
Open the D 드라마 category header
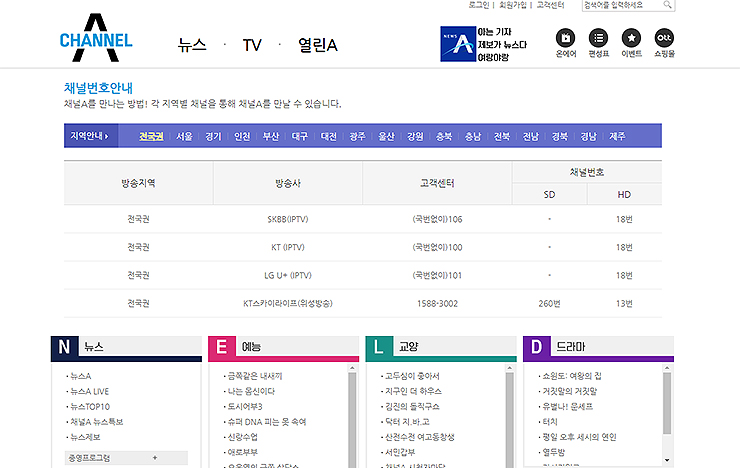click(x=598, y=347)
